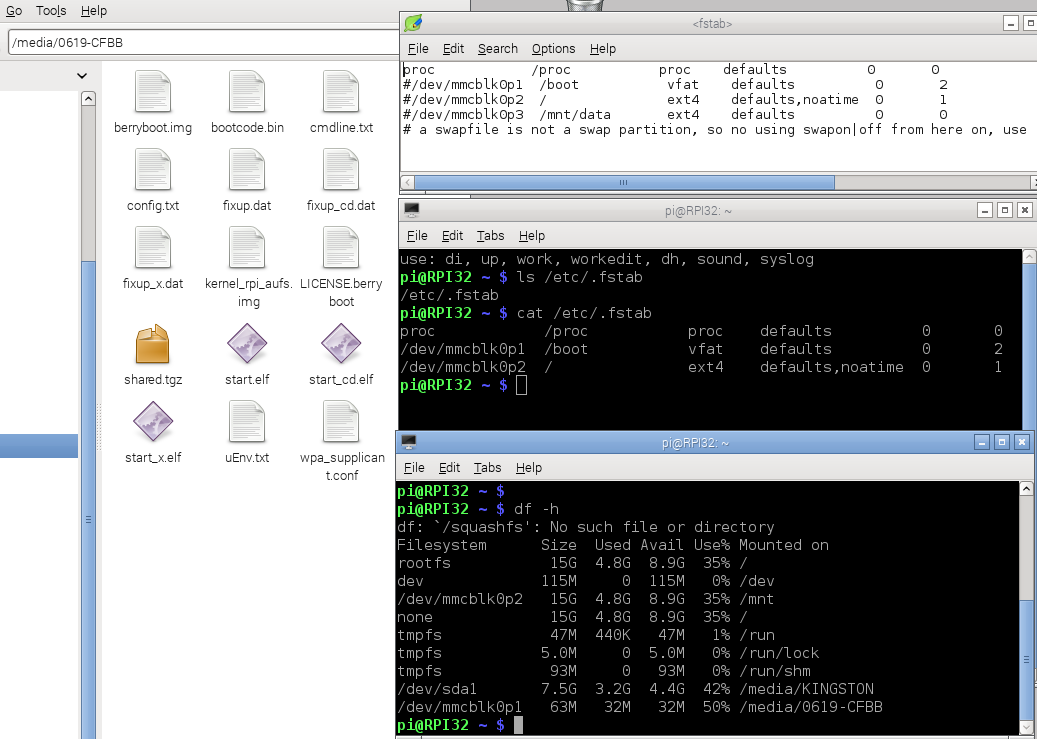
Task: Select the wpa_supplicant.conf file icon
Action: click(x=341, y=423)
